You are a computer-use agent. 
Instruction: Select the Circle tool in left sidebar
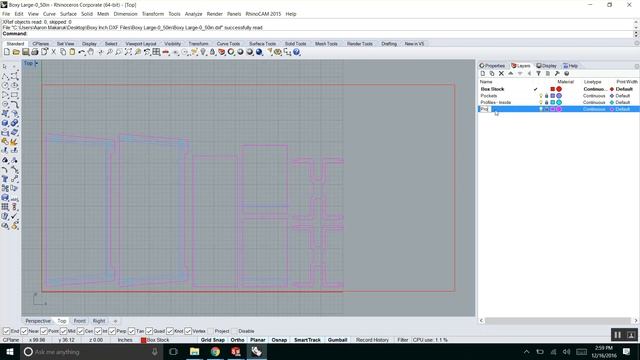[5, 85]
